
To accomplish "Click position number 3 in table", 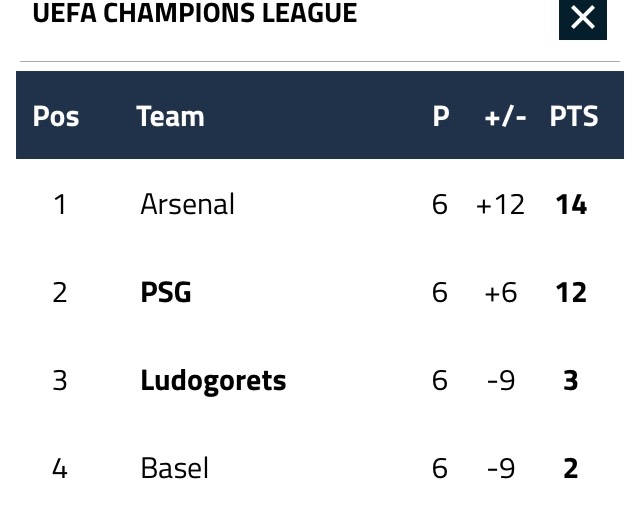I will coord(60,380).
